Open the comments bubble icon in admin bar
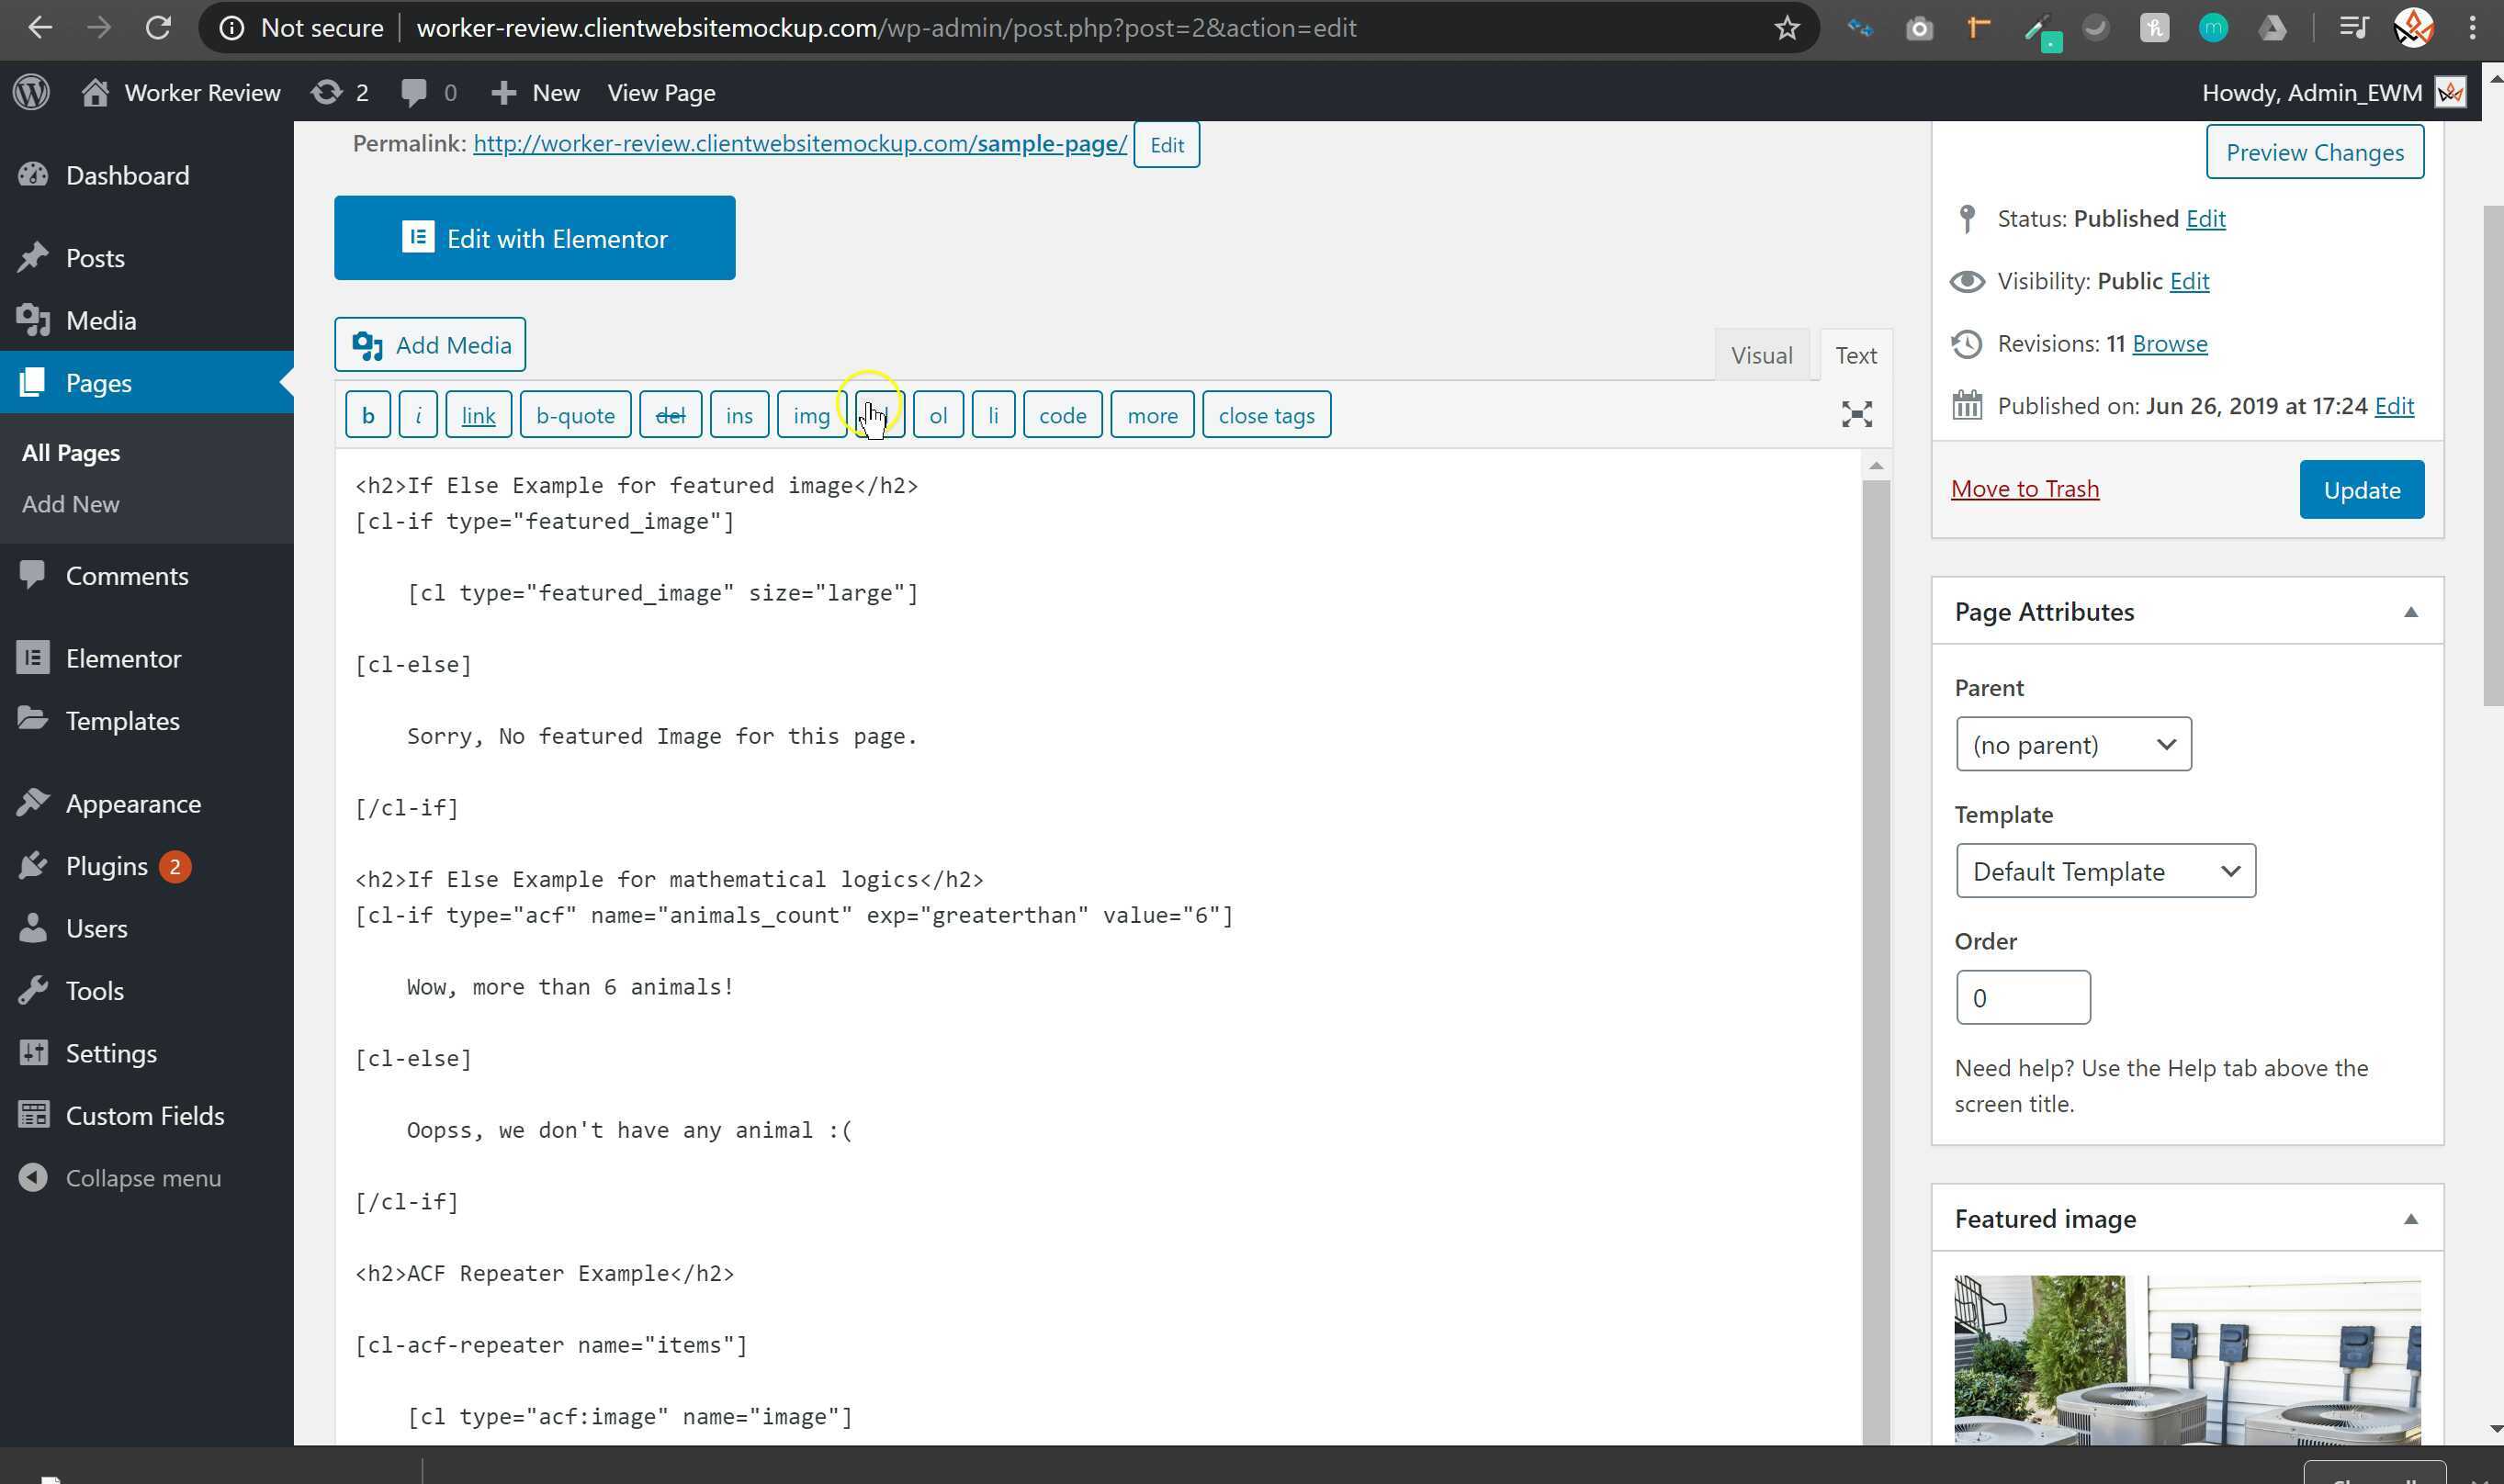 click(413, 92)
